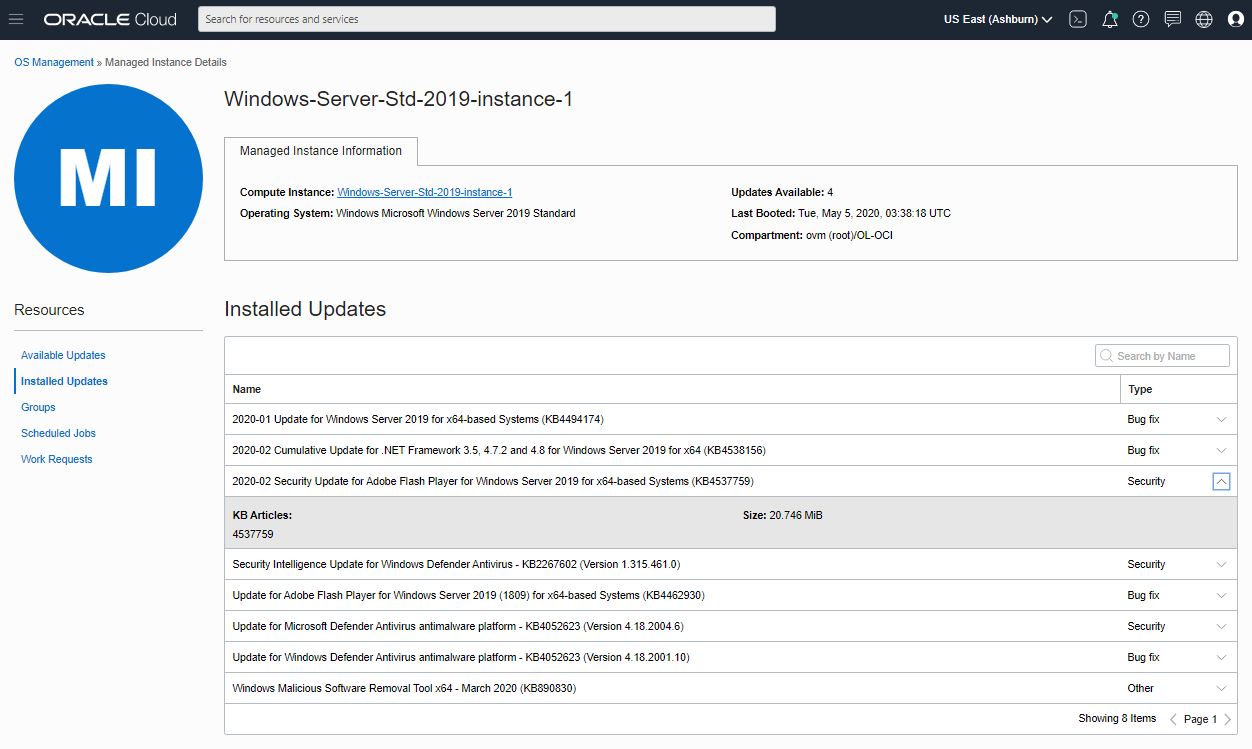Click the Search by Name field
Screen dimensions: 1252x749
click(1162, 355)
